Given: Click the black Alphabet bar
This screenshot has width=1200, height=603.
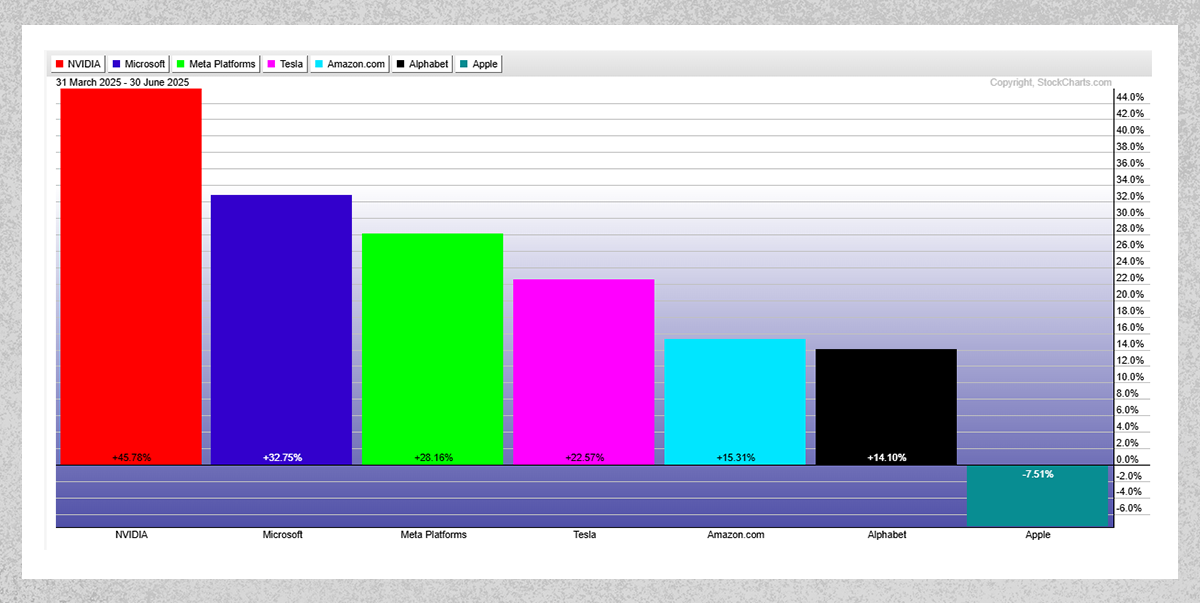Looking at the screenshot, I should [x=886, y=407].
